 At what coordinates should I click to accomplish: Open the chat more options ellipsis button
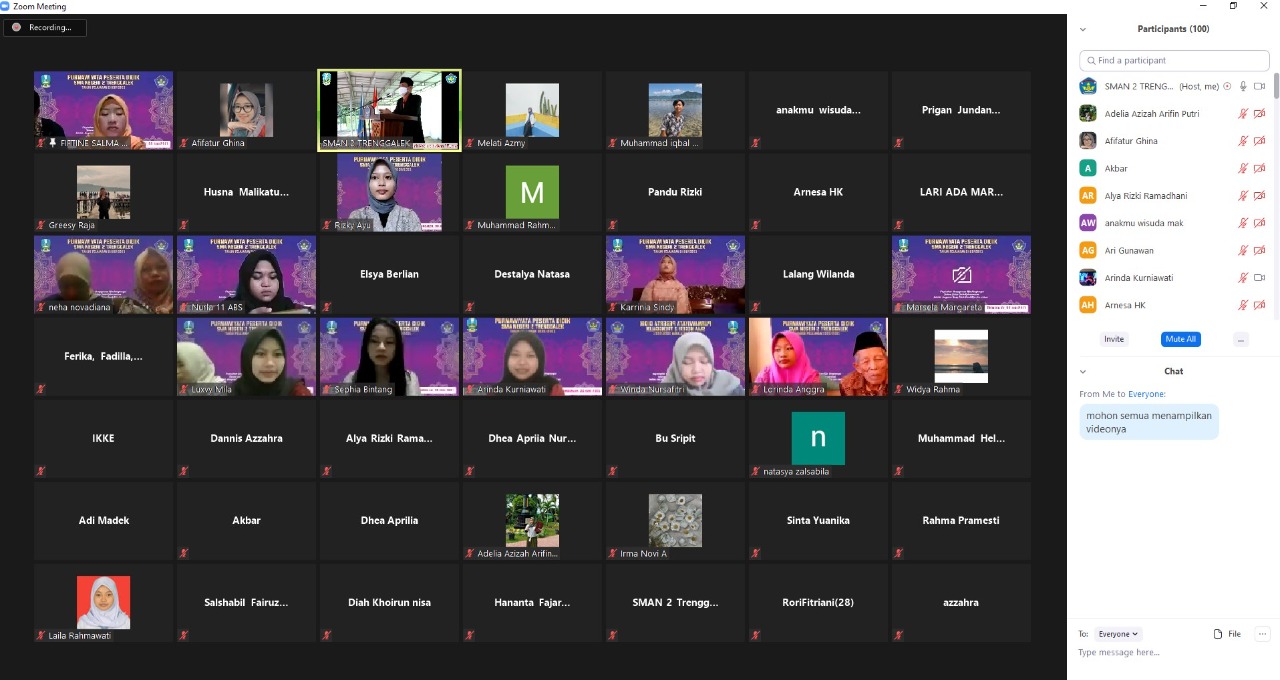point(1262,634)
